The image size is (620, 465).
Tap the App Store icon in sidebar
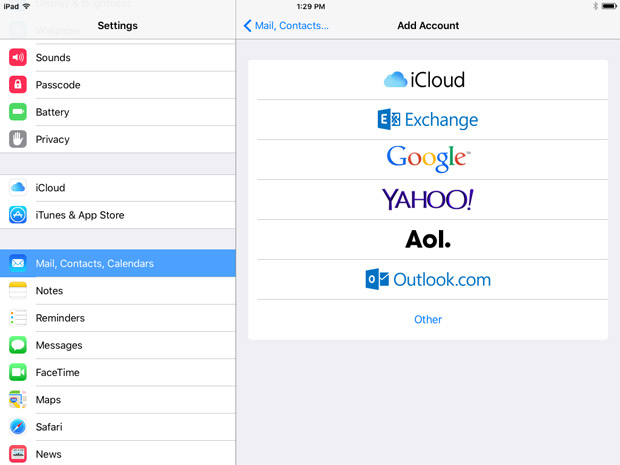18,215
